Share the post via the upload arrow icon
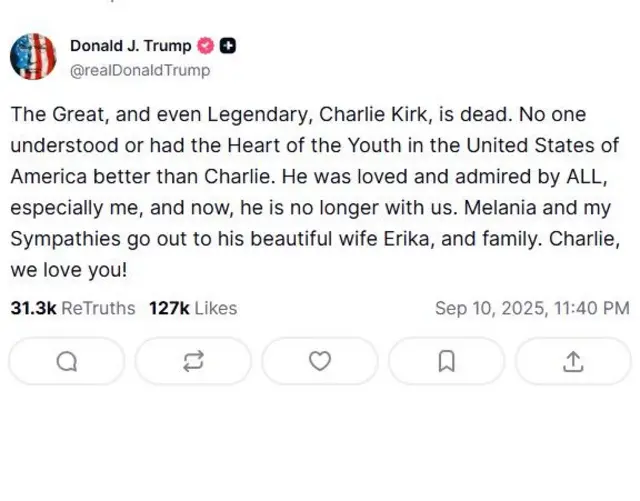The height and width of the screenshot is (501, 640). pos(573,362)
